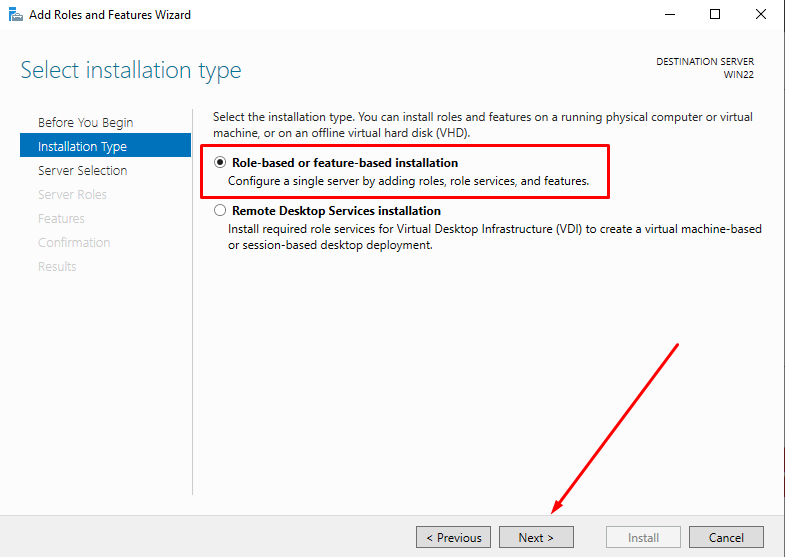
Task: Minimize the Add Roles and Features Wizard
Action: coord(668,15)
